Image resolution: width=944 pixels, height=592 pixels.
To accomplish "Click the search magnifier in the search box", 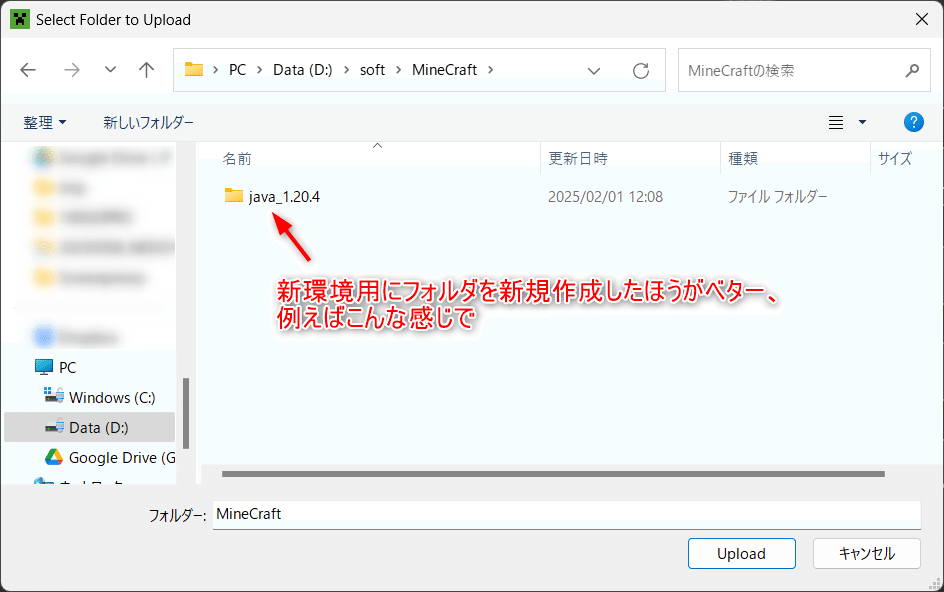I will 911,70.
